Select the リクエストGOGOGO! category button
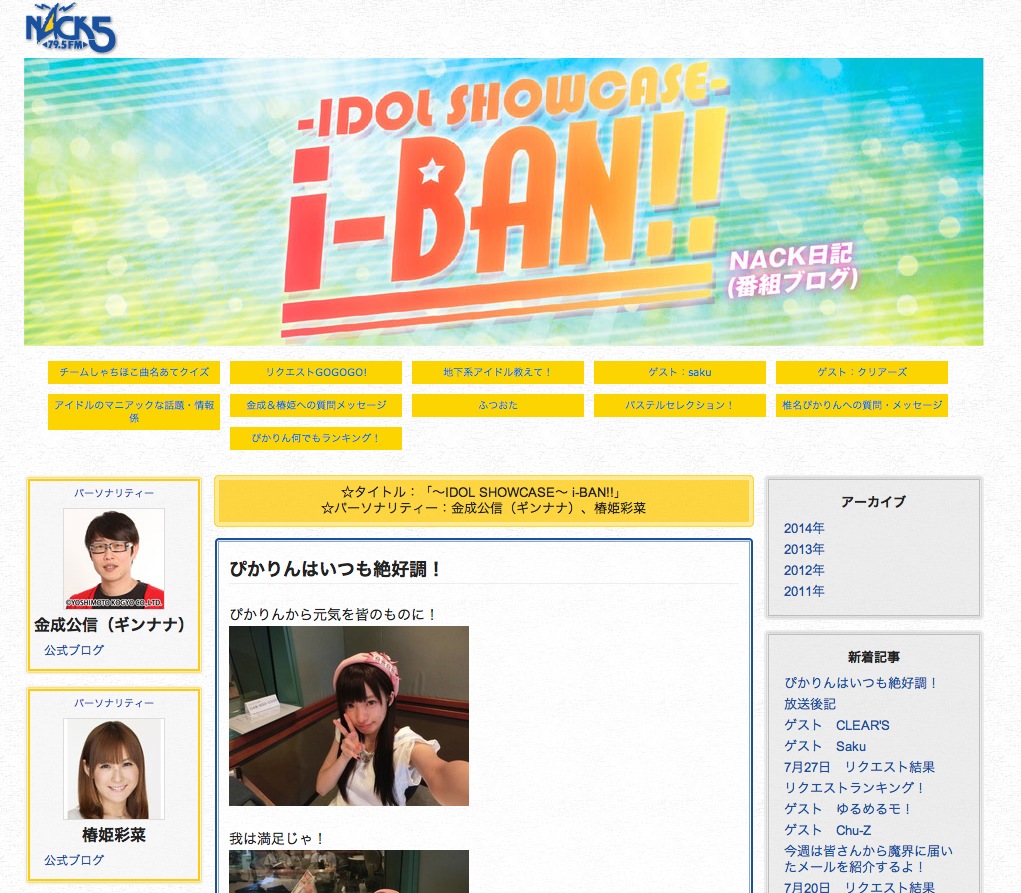 click(316, 372)
